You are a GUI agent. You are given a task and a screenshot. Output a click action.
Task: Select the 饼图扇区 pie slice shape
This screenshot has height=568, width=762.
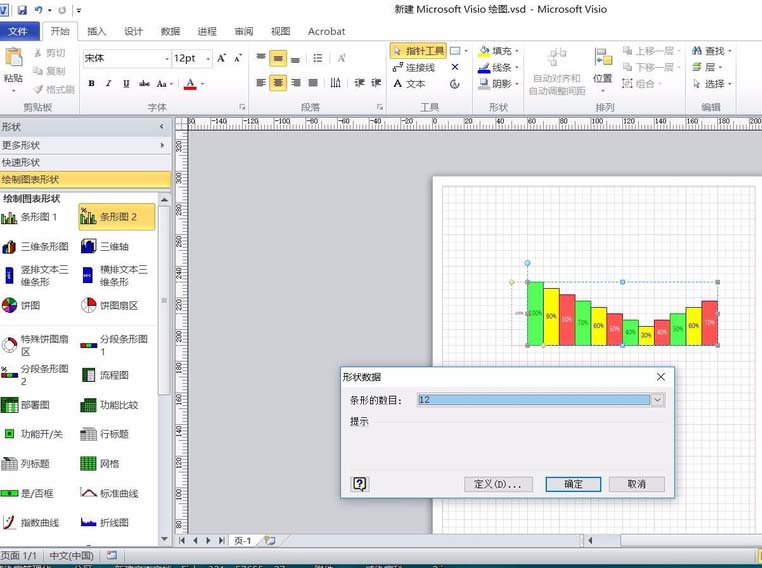tap(110, 305)
